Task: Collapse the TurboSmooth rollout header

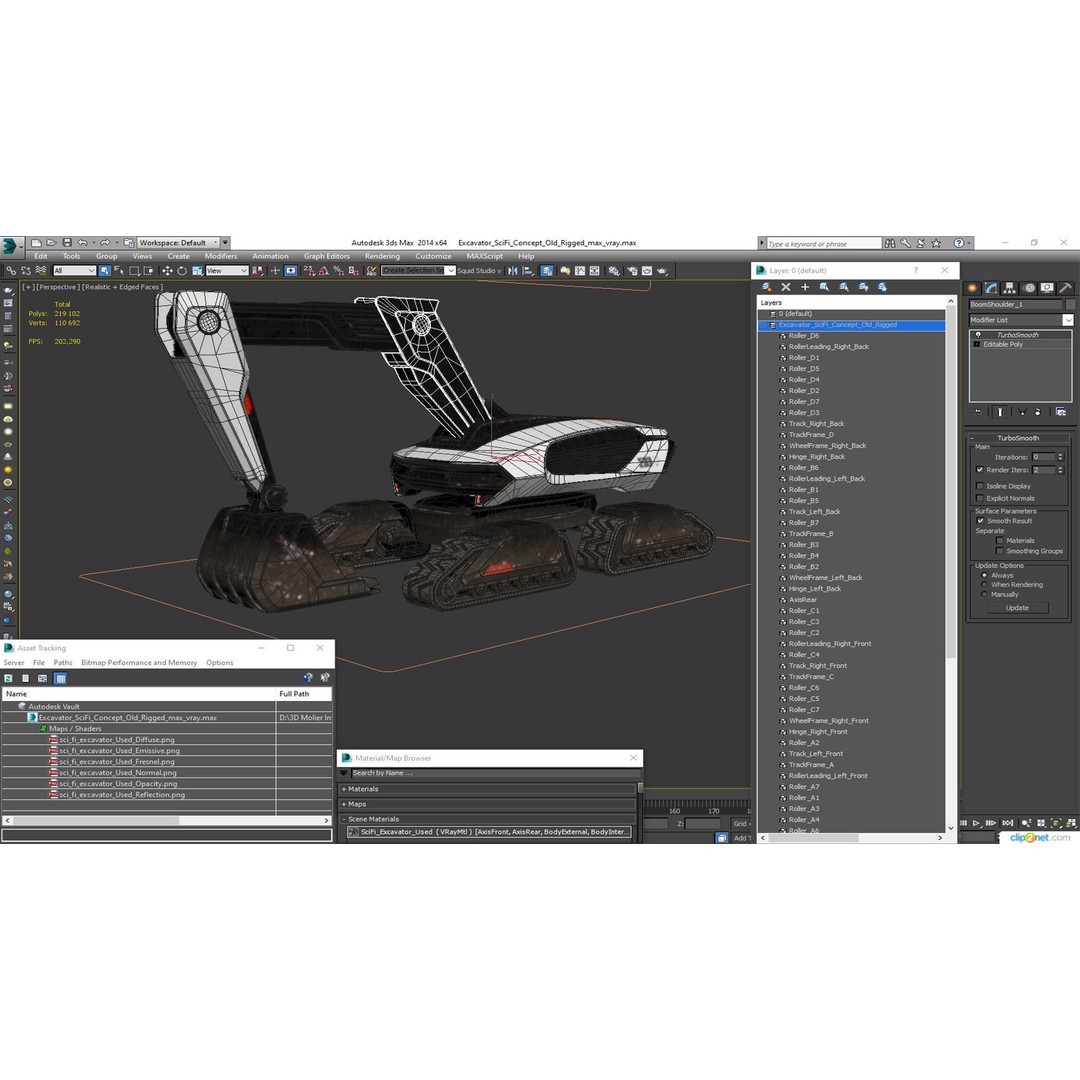Action: (1018, 438)
